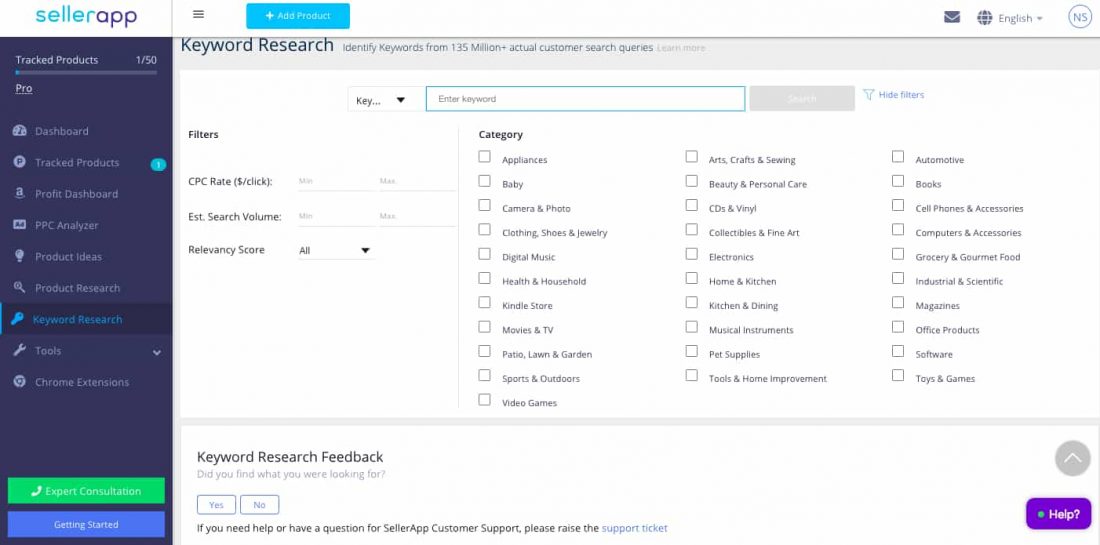Click the Chrome Extensions icon
Image resolution: width=1100 pixels, height=545 pixels.
click(20, 382)
